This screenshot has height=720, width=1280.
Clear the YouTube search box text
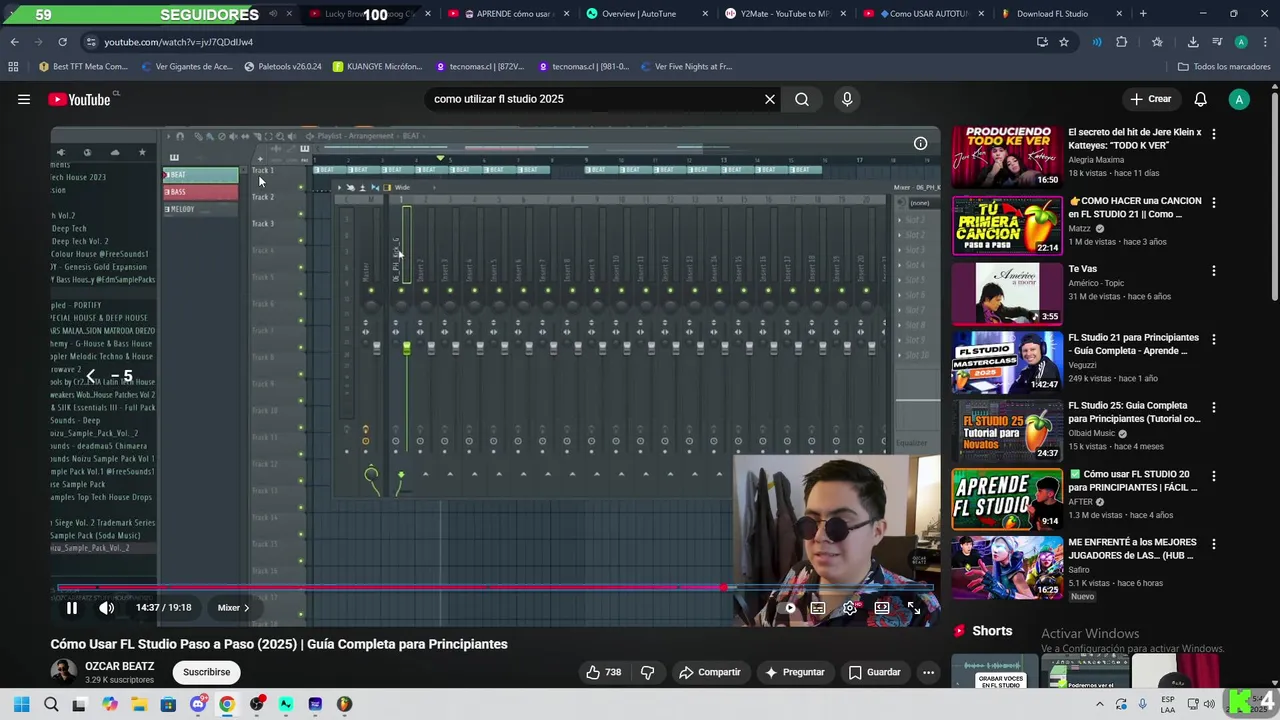pyautogui.click(x=770, y=99)
